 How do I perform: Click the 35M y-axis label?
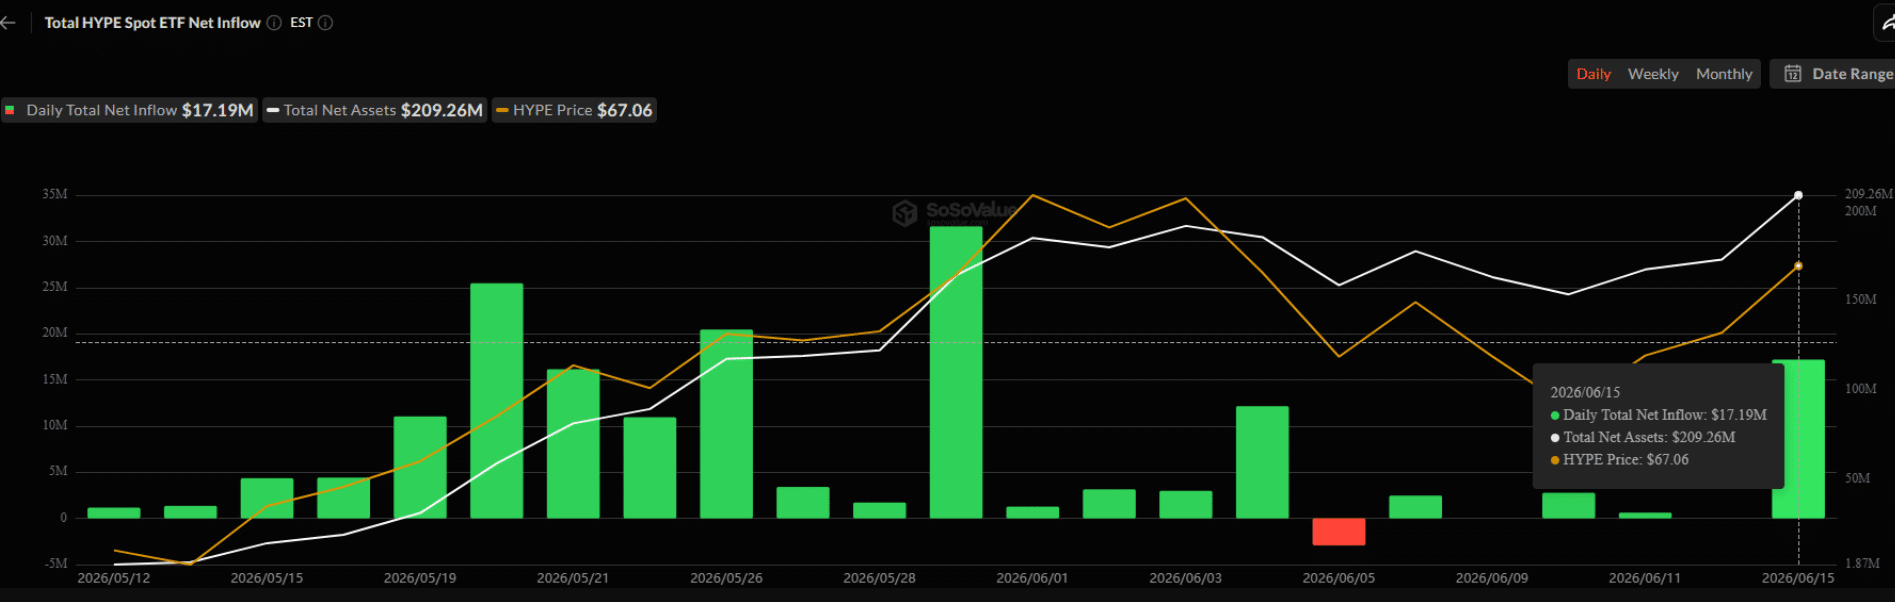(55, 194)
